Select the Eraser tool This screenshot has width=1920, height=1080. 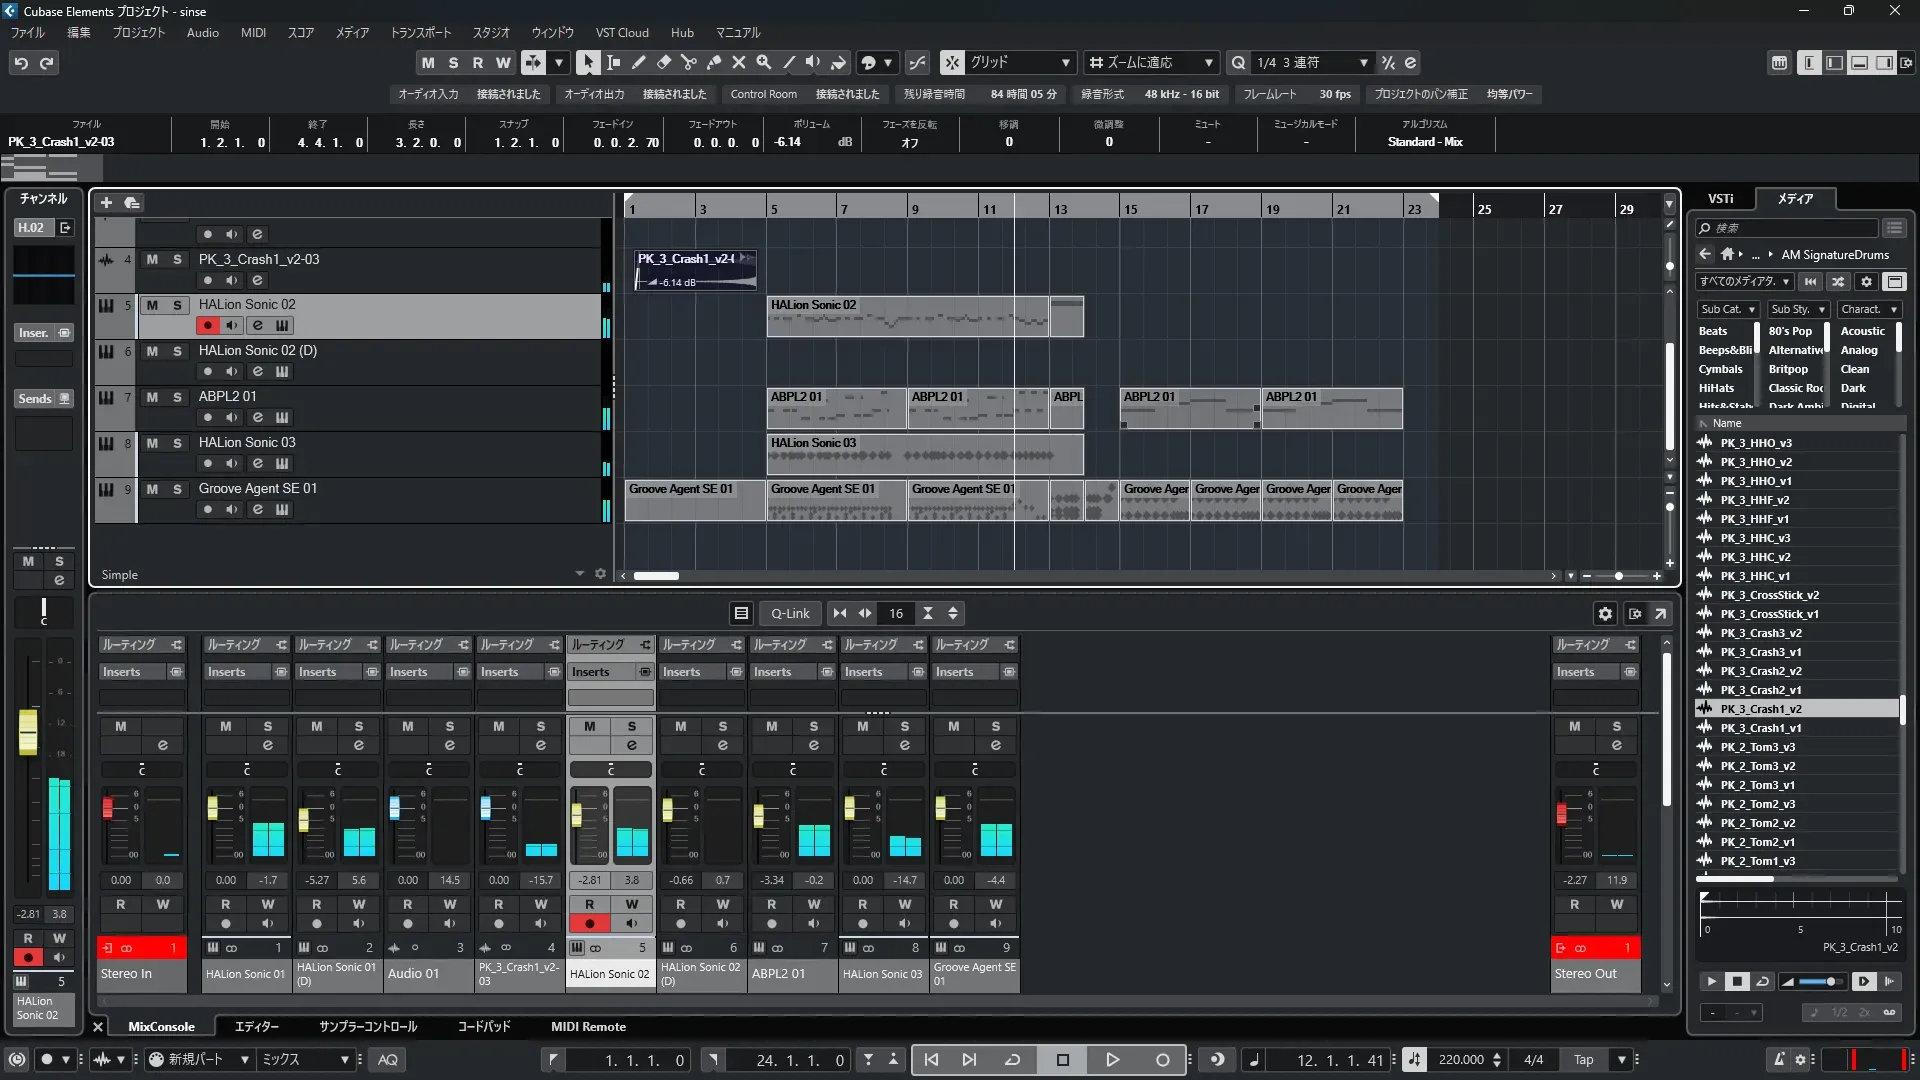(x=663, y=62)
